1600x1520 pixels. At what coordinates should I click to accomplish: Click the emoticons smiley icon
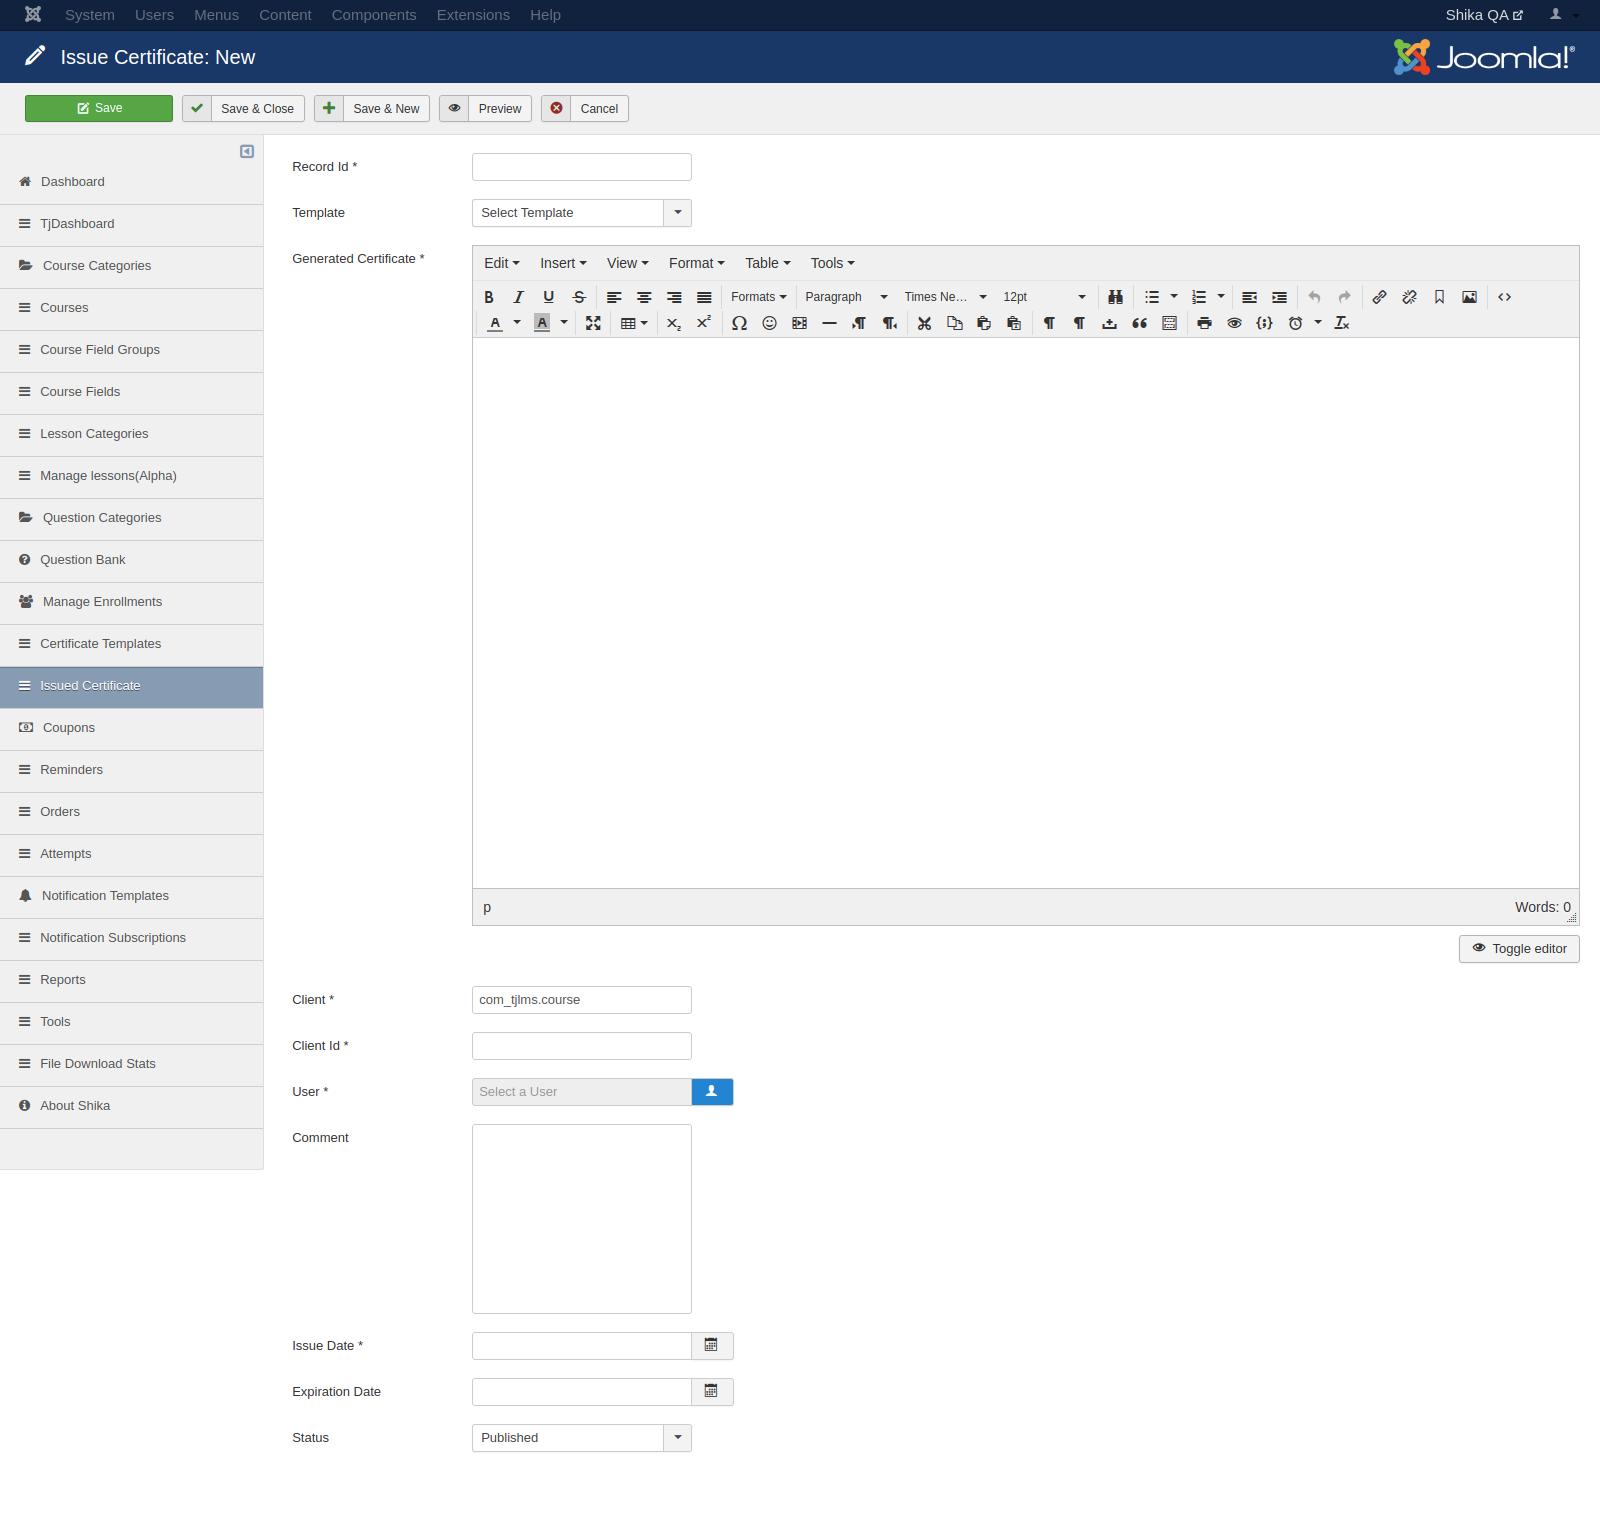(769, 323)
